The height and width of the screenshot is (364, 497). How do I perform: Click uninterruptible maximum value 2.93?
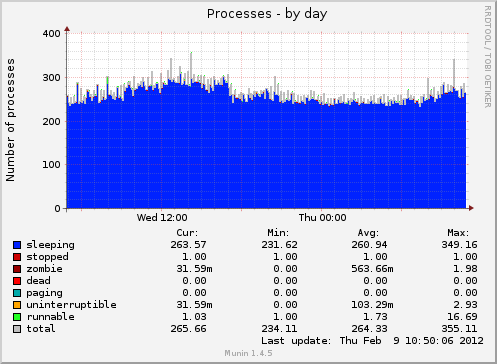click(x=466, y=305)
